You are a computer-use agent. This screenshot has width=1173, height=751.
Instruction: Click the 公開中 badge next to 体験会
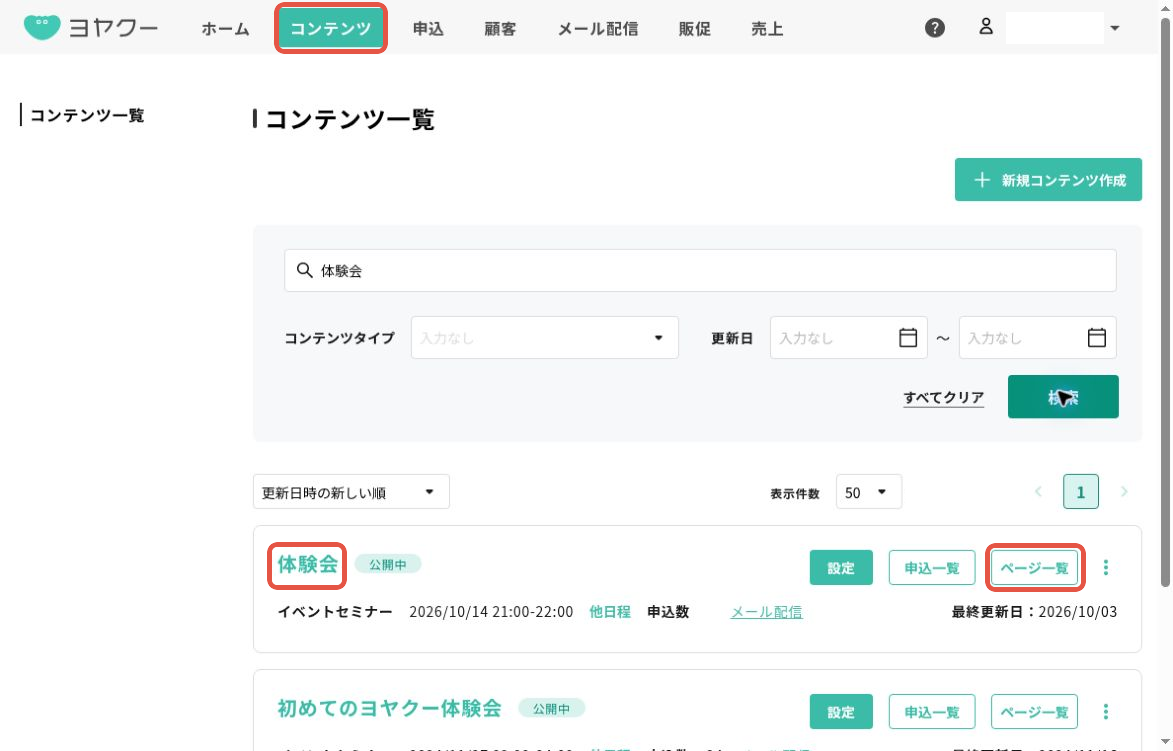pyautogui.click(x=388, y=564)
